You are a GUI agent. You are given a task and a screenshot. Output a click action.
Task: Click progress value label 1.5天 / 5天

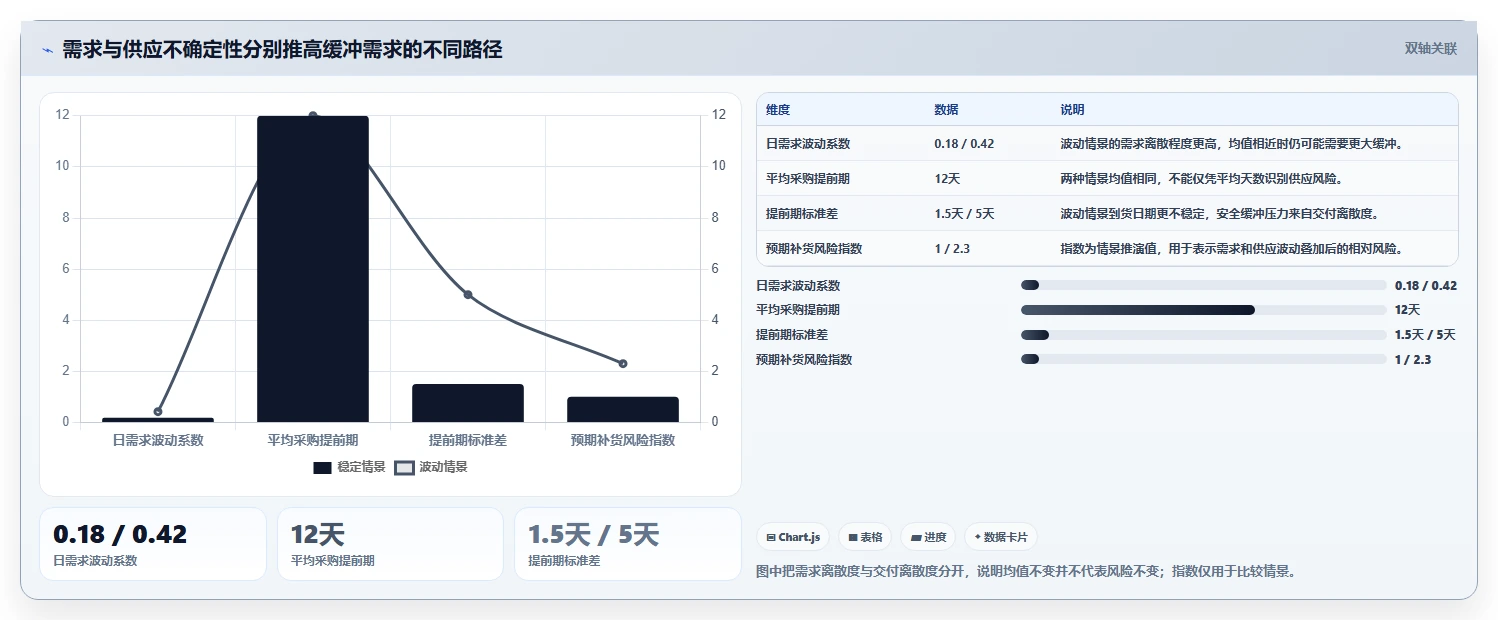[1425, 334]
